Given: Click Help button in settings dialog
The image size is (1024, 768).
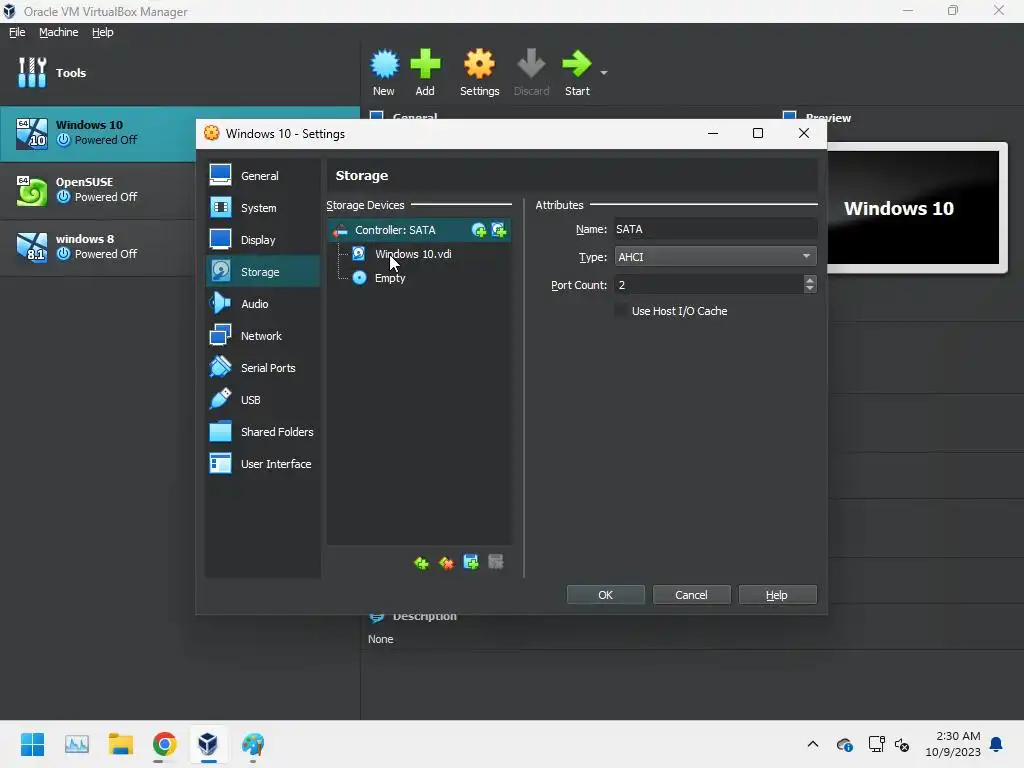Looking at the screenshot, I should (777, 595).
